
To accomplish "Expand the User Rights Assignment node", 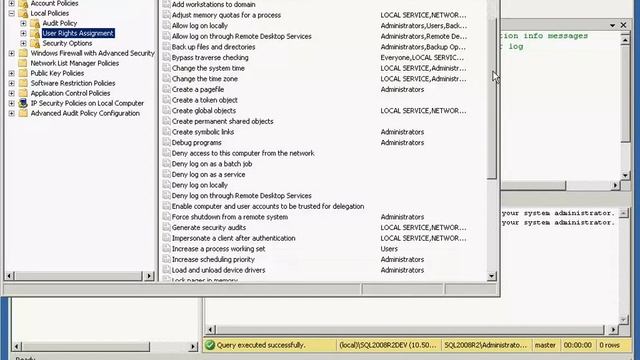I will (23, 33).
